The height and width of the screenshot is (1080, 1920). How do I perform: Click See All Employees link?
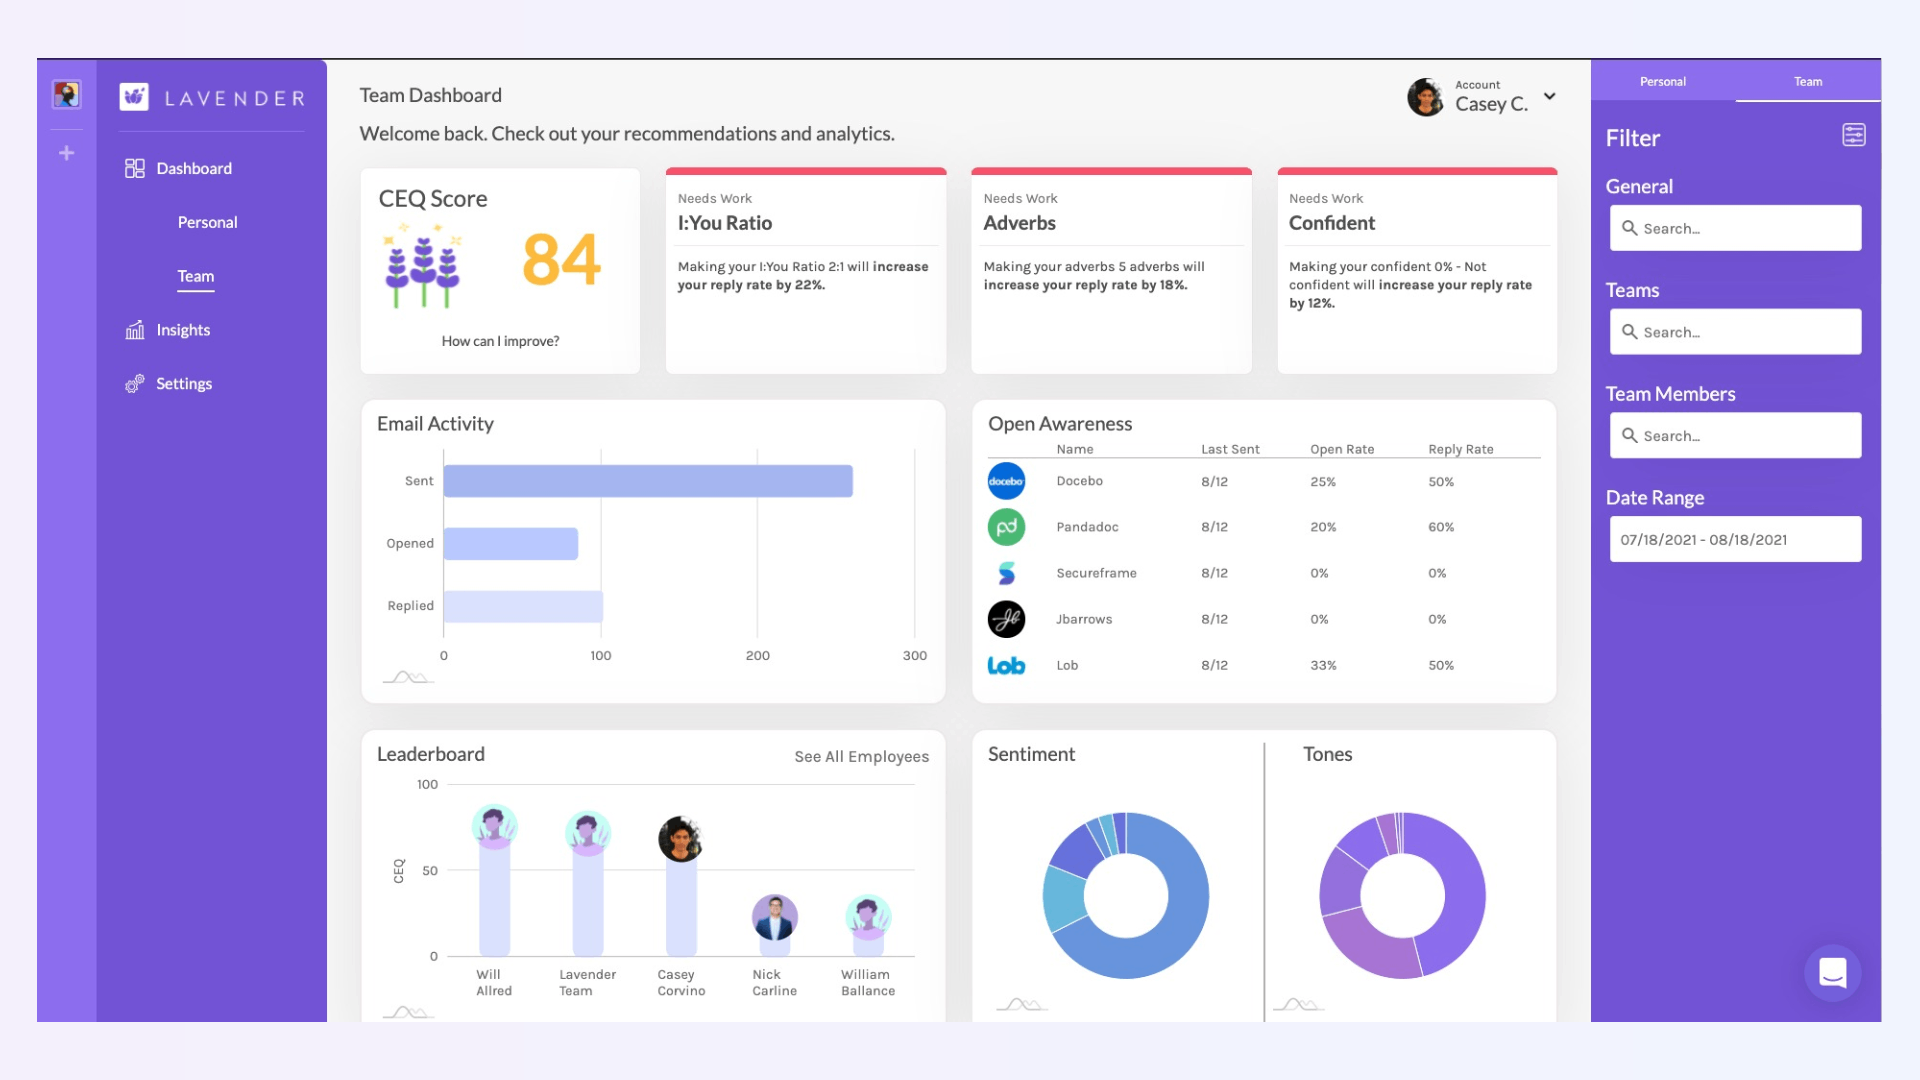pos(861,757)
